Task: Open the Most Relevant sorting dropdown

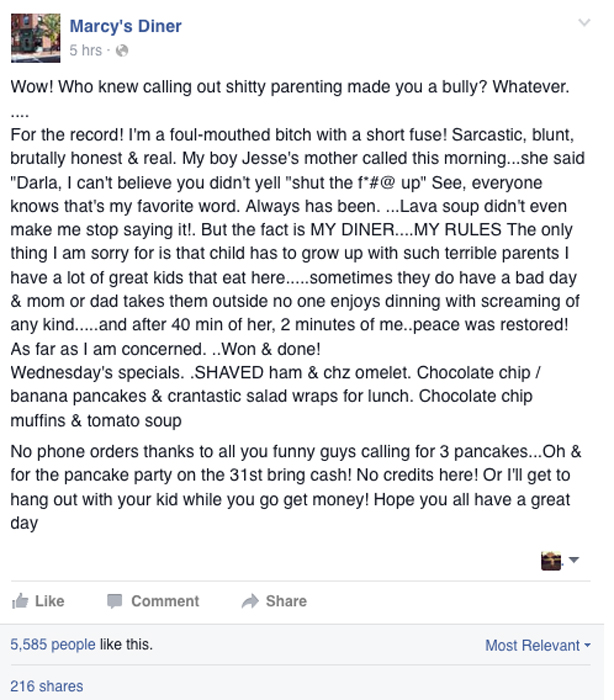Action: (538, 645)
